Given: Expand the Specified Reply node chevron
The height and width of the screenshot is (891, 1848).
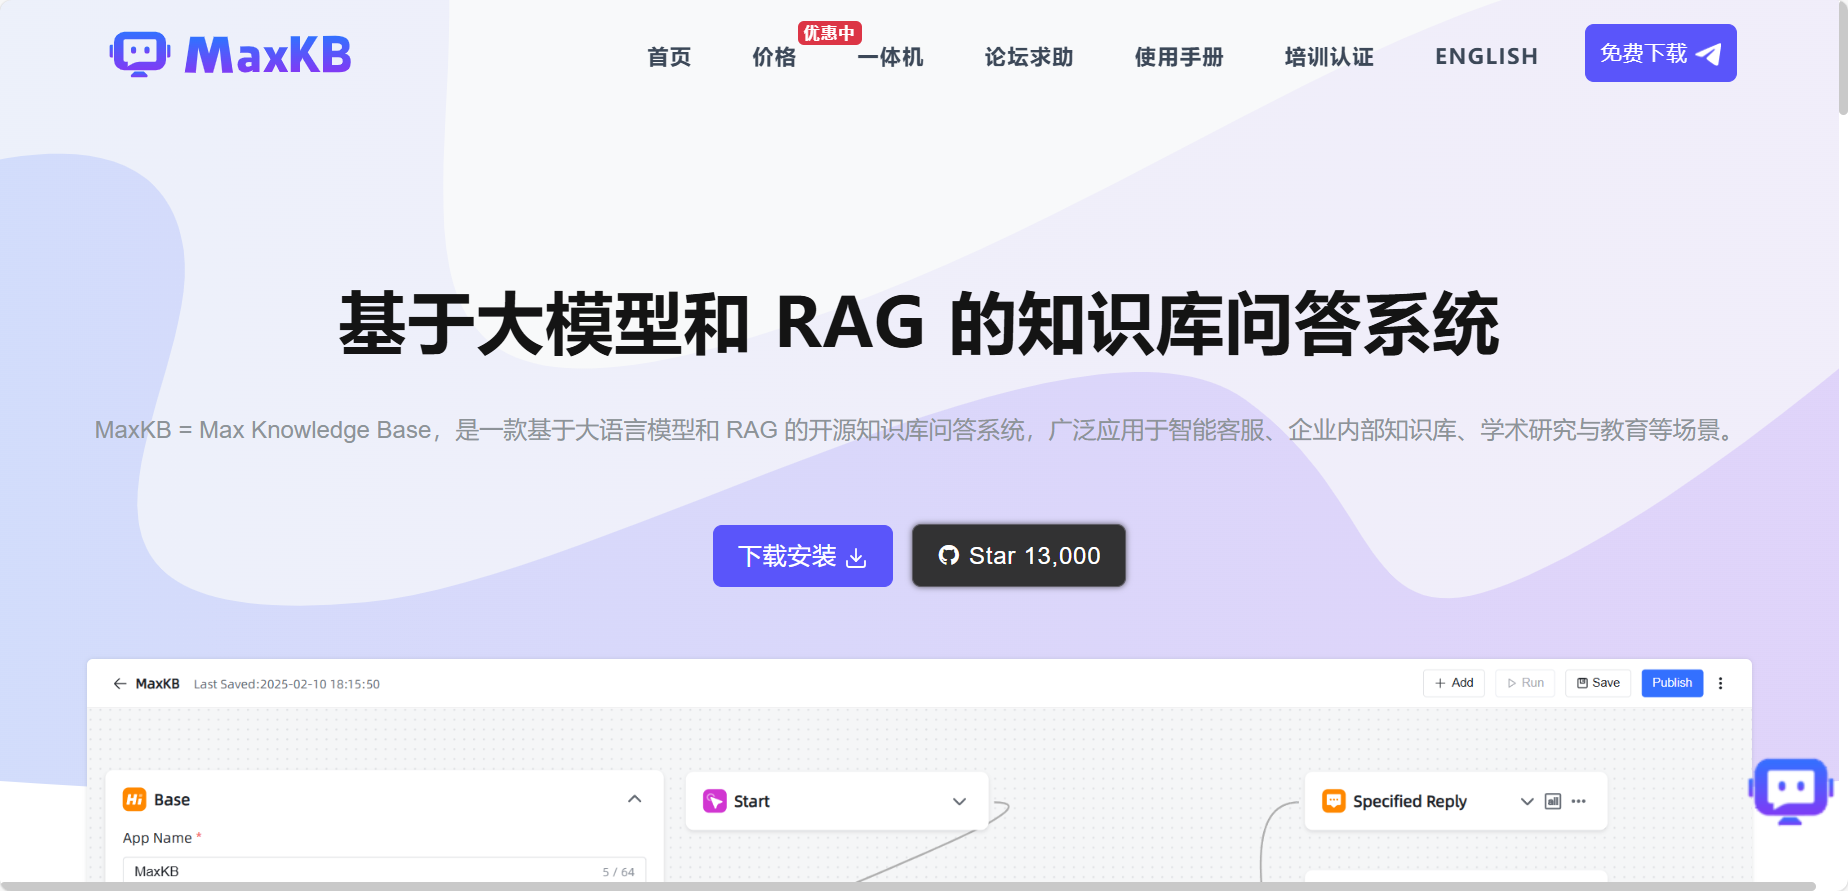Looking at the screenshot, I should pos(1526,801).
